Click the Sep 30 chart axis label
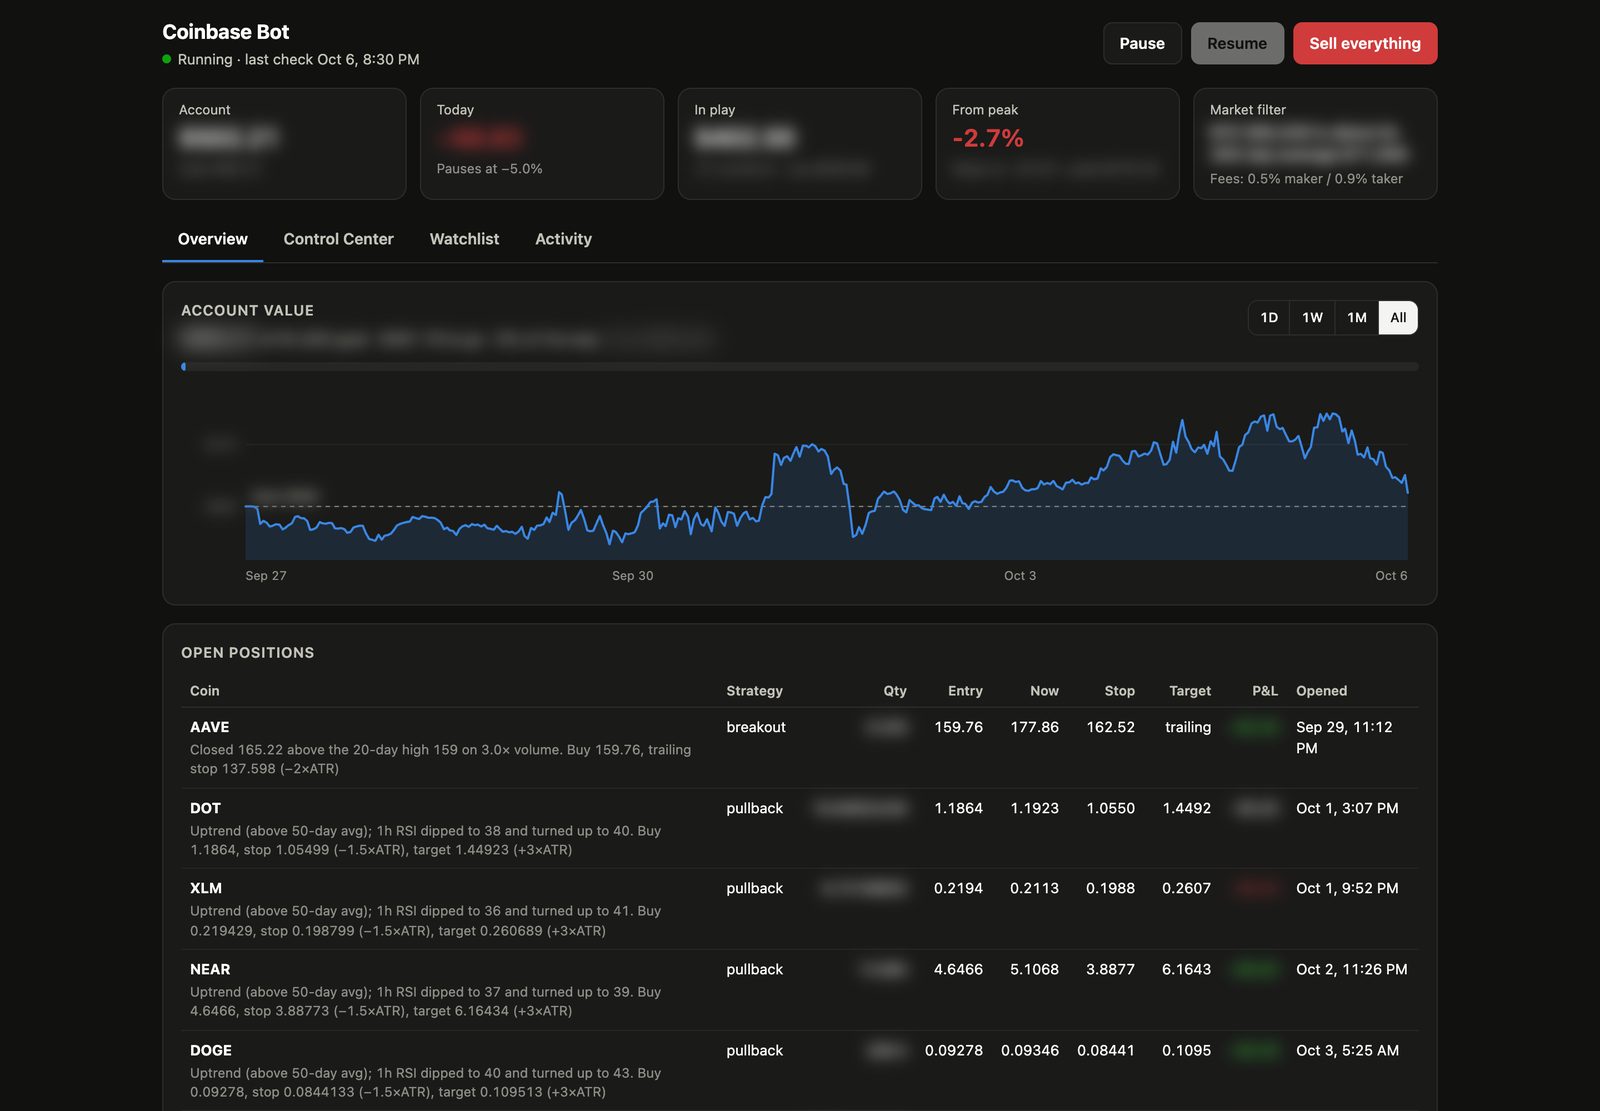The height and width of the screenshot is (1111, 1600). 633,576
